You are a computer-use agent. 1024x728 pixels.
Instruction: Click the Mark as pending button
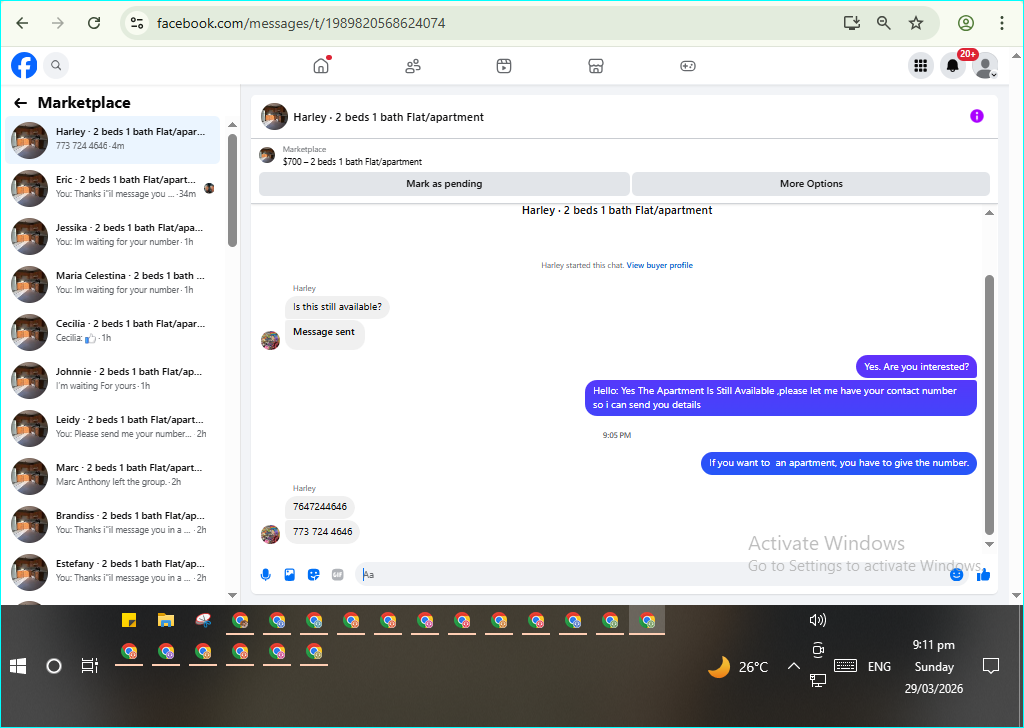coord(444,184)
